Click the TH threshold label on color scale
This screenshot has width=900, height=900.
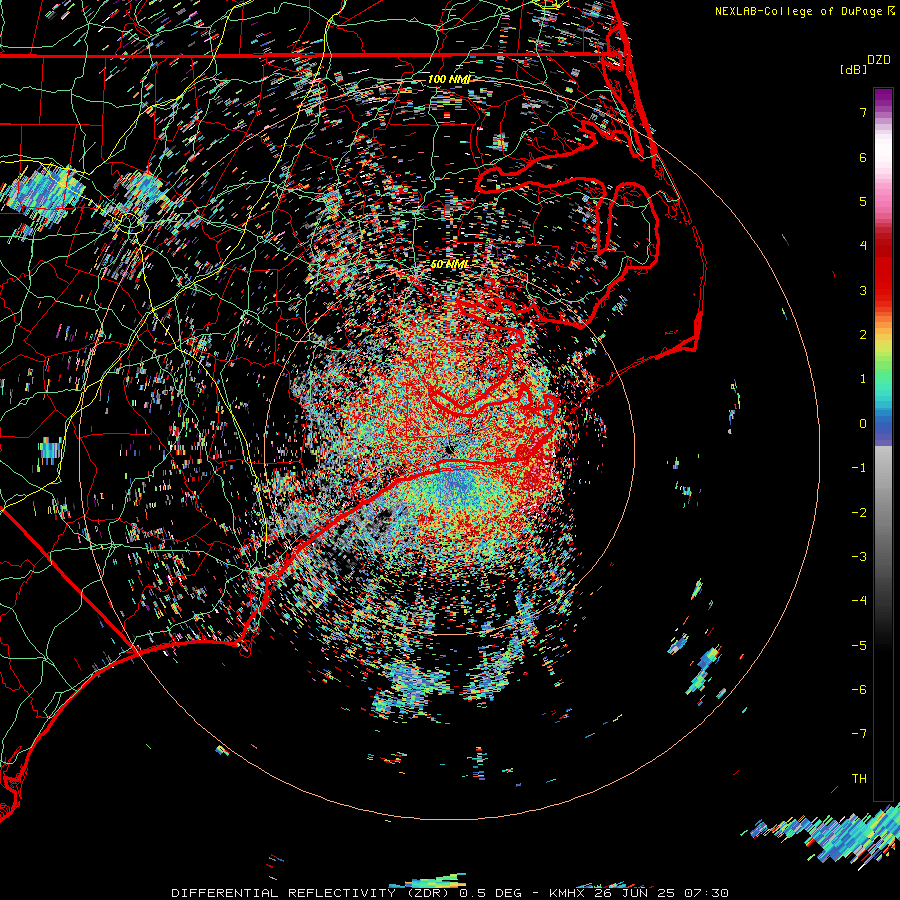pyautogui.click(x=859, y=779)
